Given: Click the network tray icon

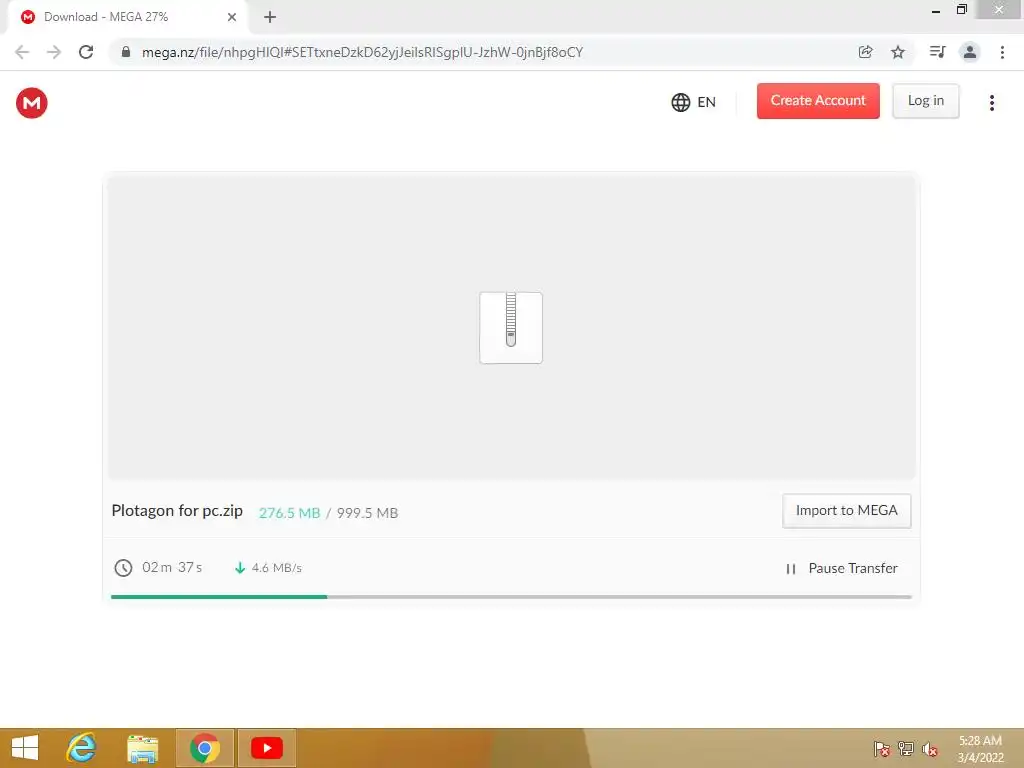Looking at the screenshot, I should pos(906,749).
